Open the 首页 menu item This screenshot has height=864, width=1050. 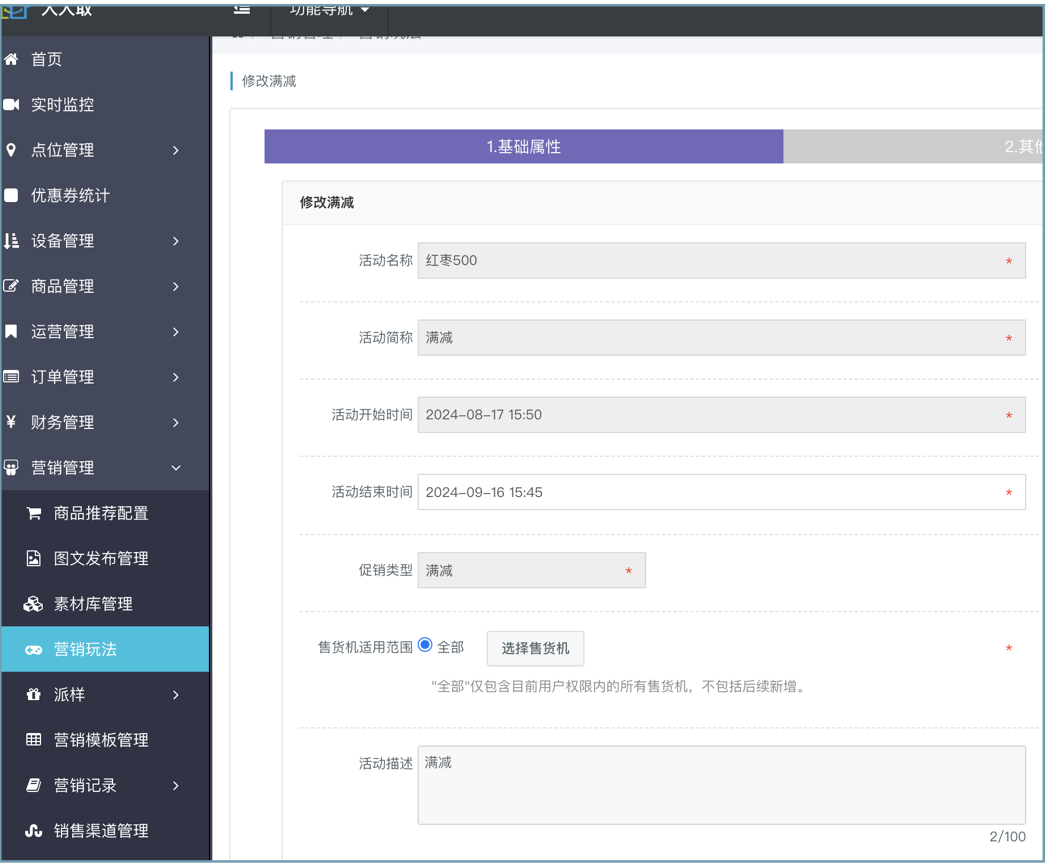pos(105,60)
